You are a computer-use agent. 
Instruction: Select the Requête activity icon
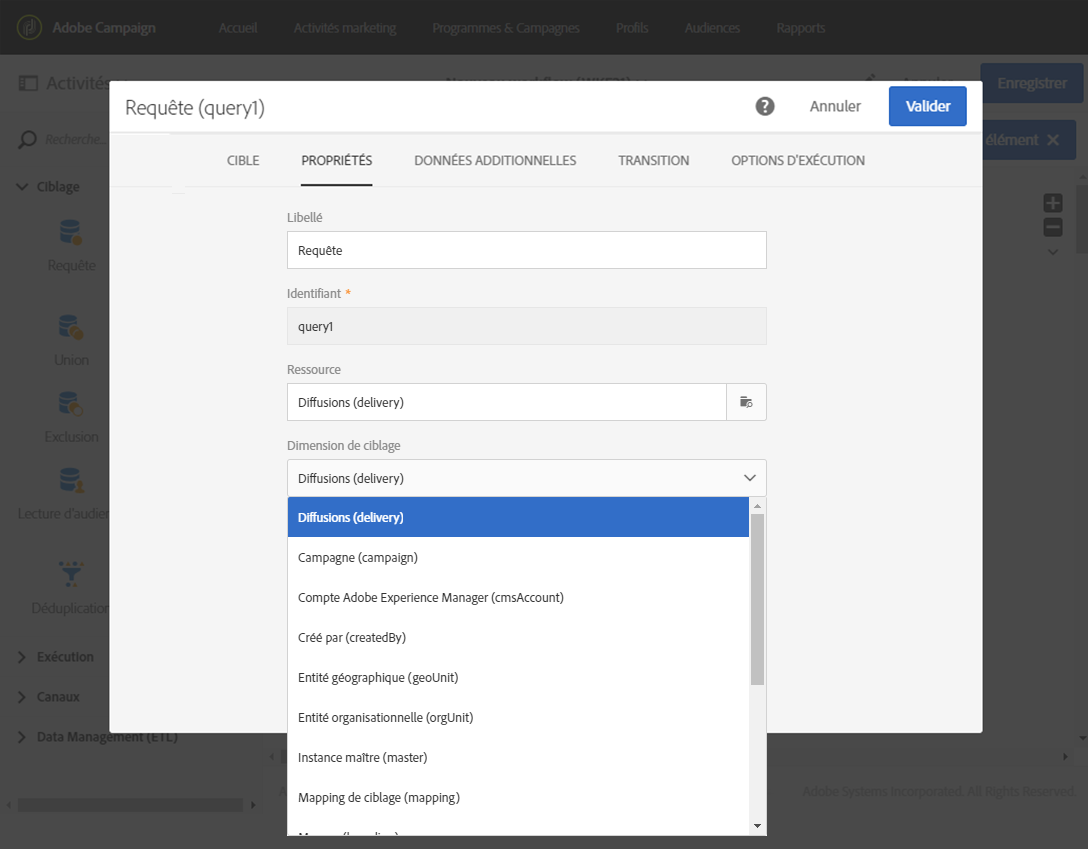[71, 233]
